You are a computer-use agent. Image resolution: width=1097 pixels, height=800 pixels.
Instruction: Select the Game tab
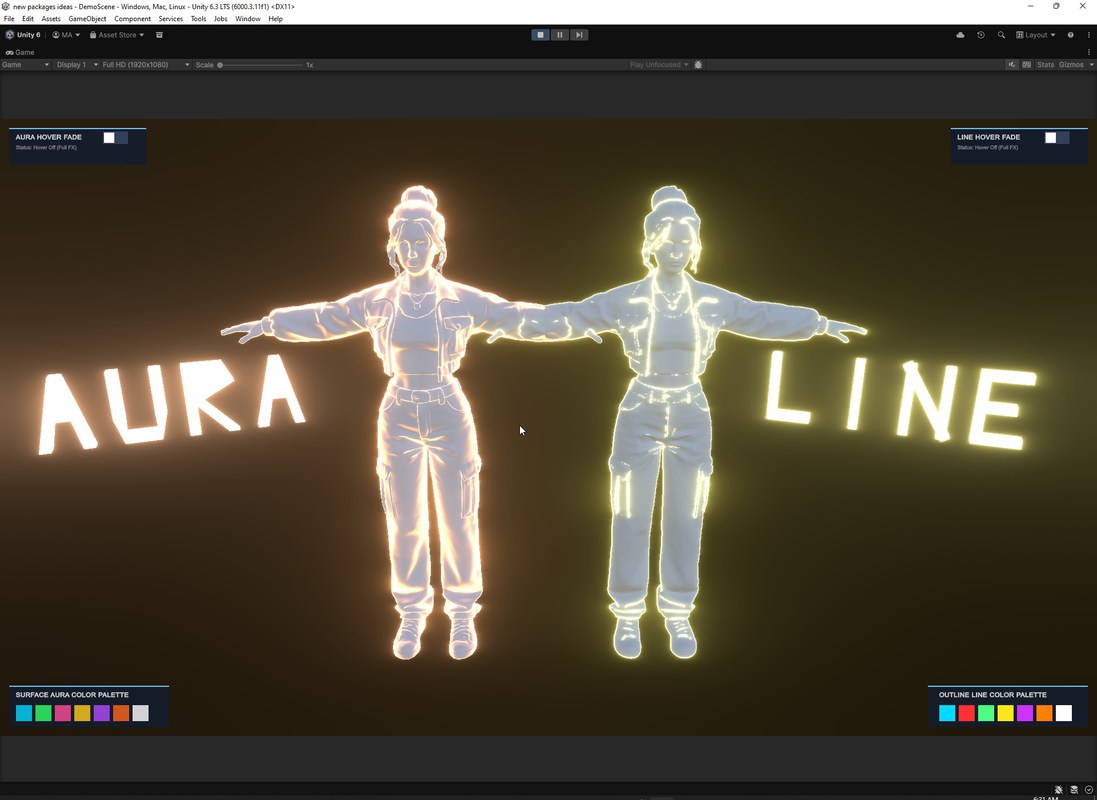click(x=20, y=52)
